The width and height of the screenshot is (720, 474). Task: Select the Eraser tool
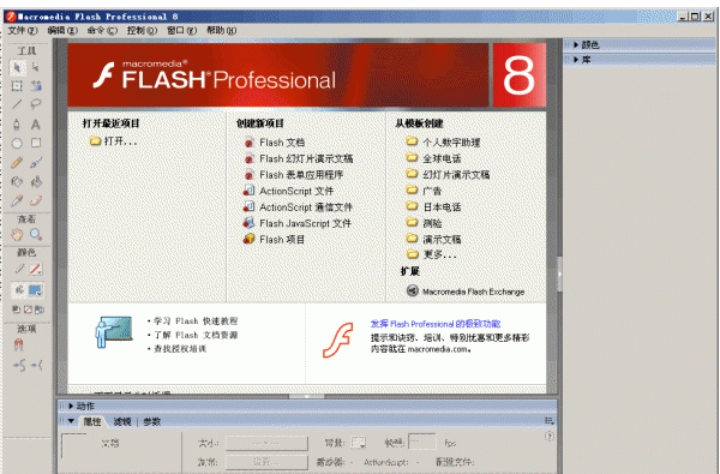36,201
